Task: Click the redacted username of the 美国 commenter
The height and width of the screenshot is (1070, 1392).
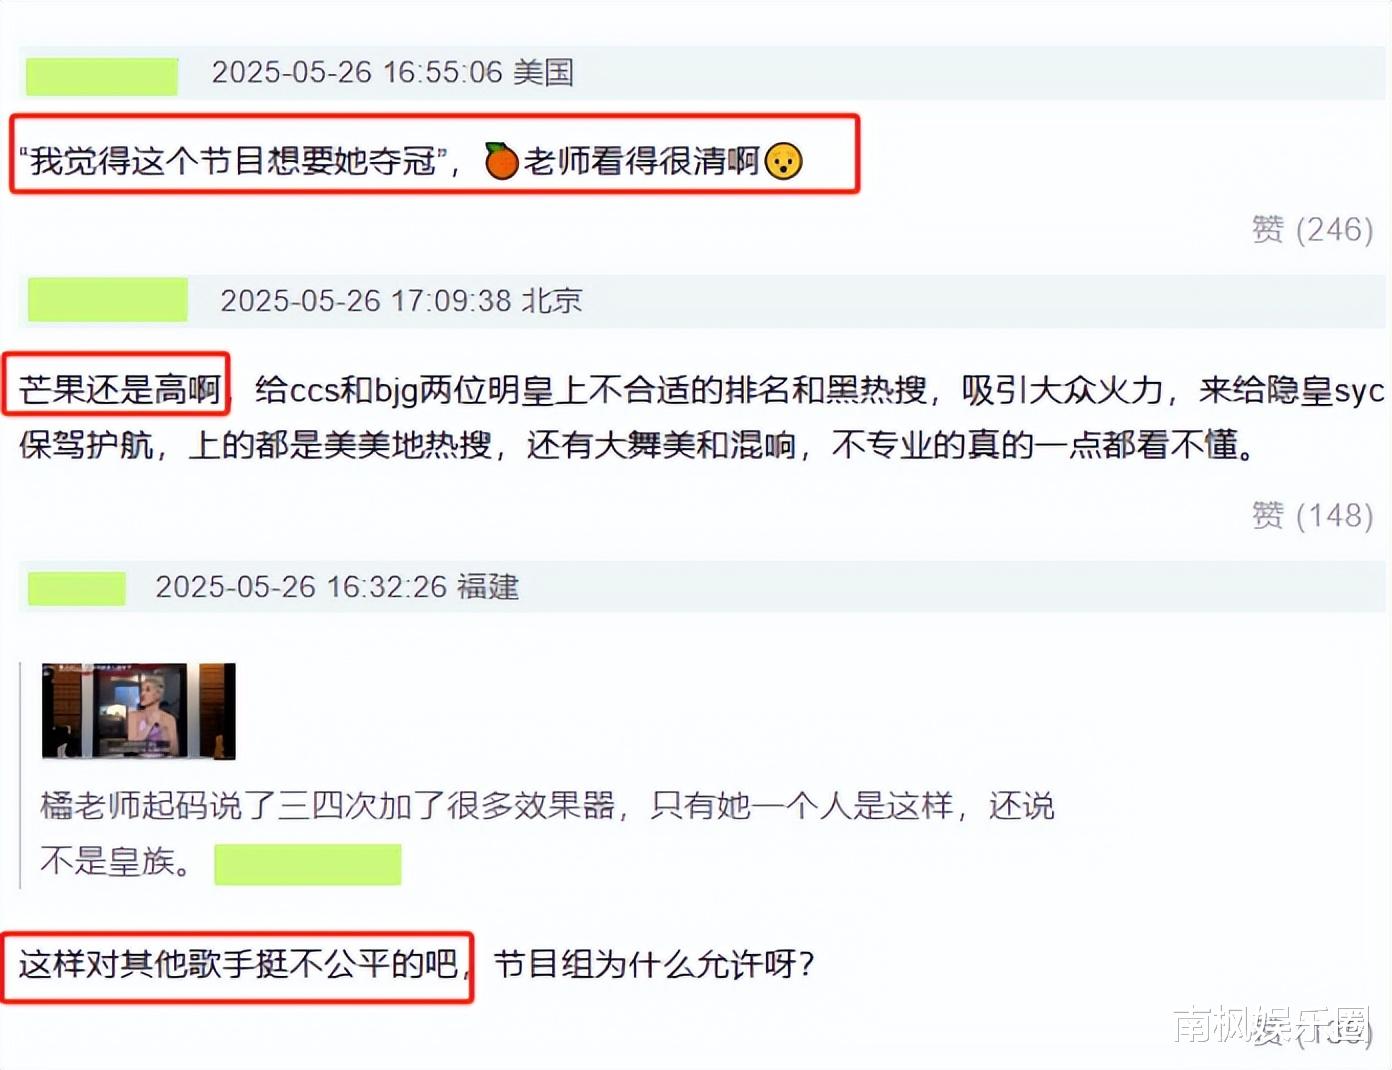Action: 102,76
